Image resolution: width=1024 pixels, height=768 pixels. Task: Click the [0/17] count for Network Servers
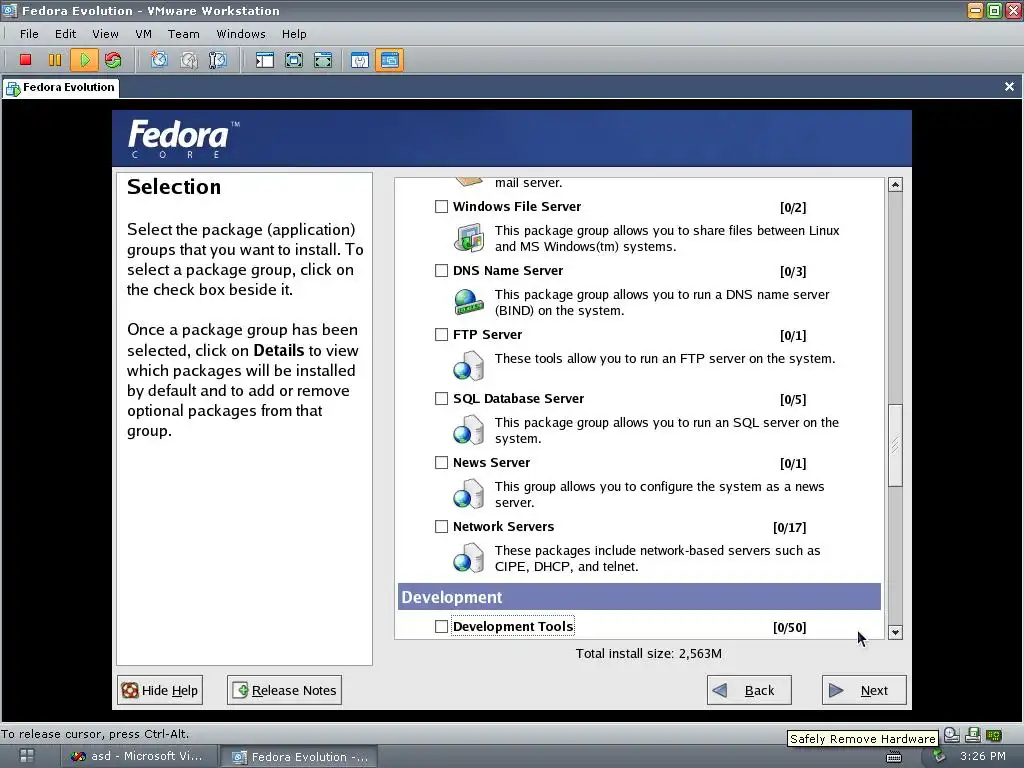(790, 528)
